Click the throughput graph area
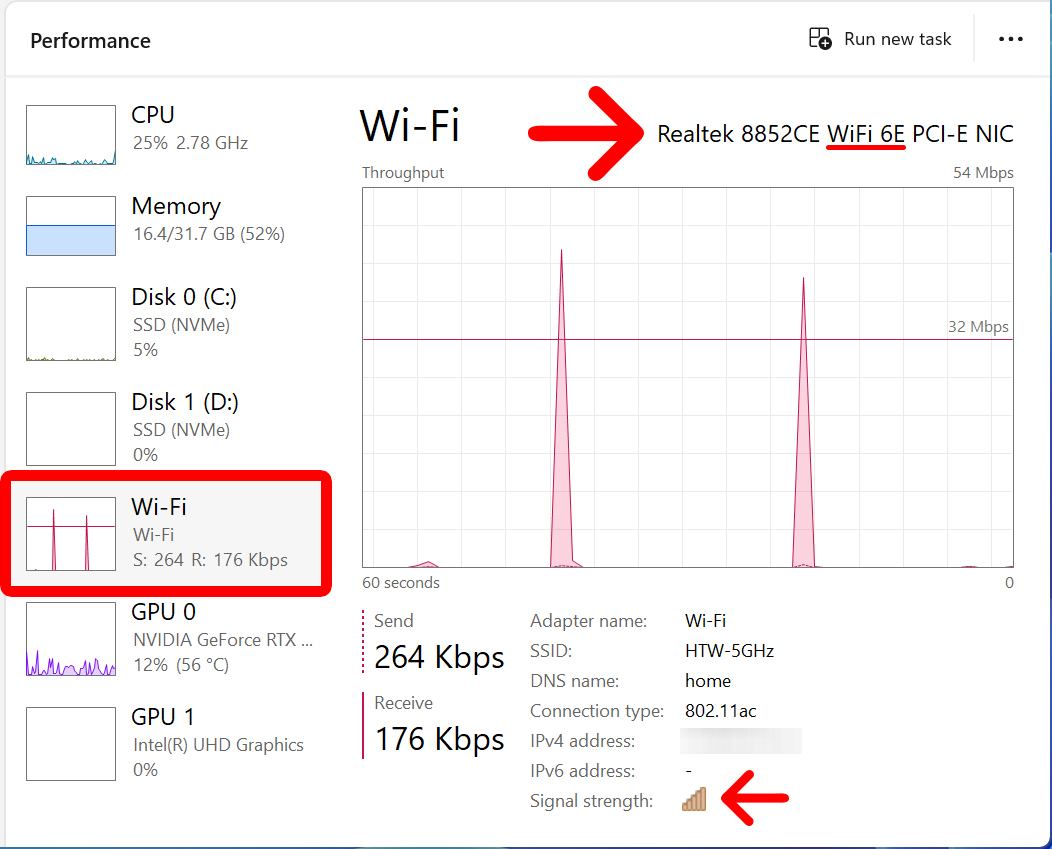The height and width of the screenshot is (849, 1052). 685,380
